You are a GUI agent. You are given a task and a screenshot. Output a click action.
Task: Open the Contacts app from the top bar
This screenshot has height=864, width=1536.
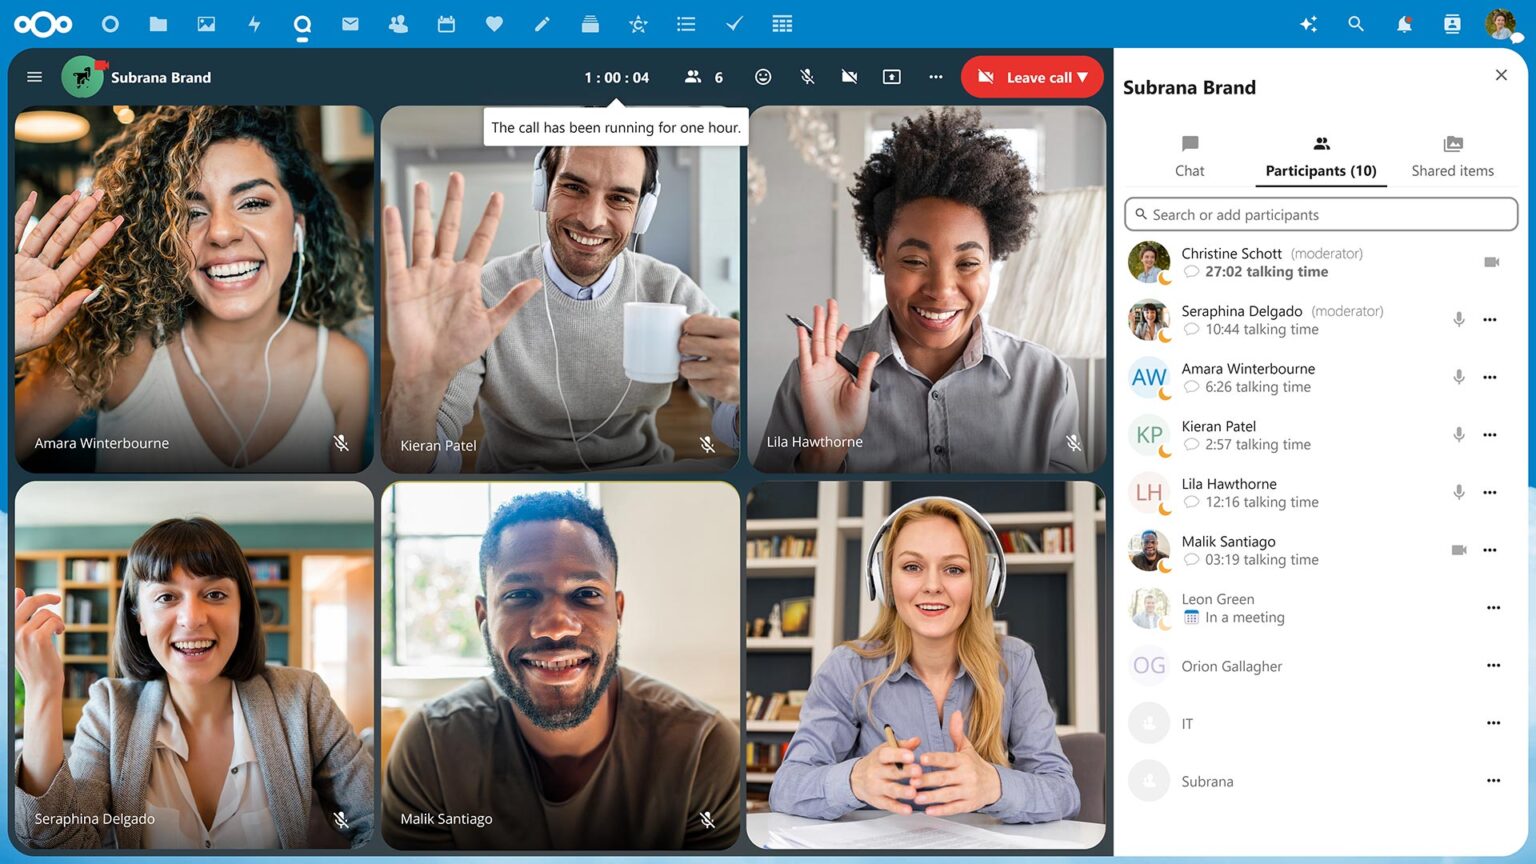tap(398, 24)
